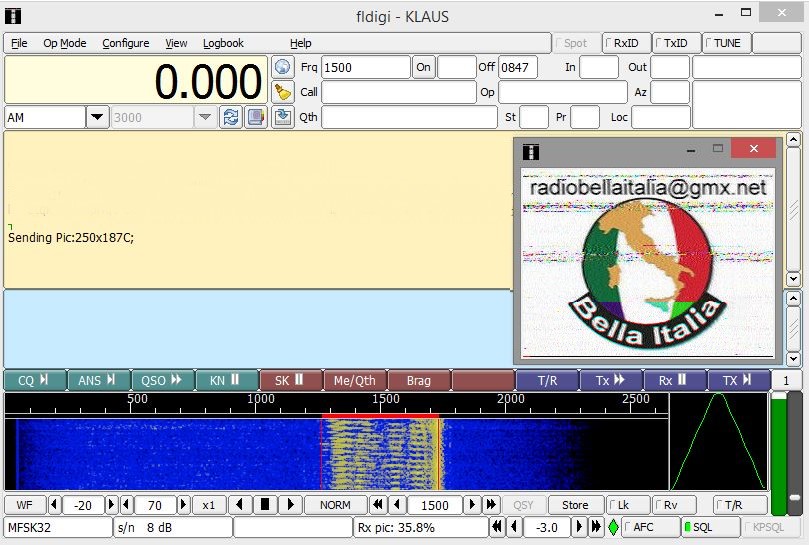
Task: Run the ANS macro button
Action: point(99,380)
